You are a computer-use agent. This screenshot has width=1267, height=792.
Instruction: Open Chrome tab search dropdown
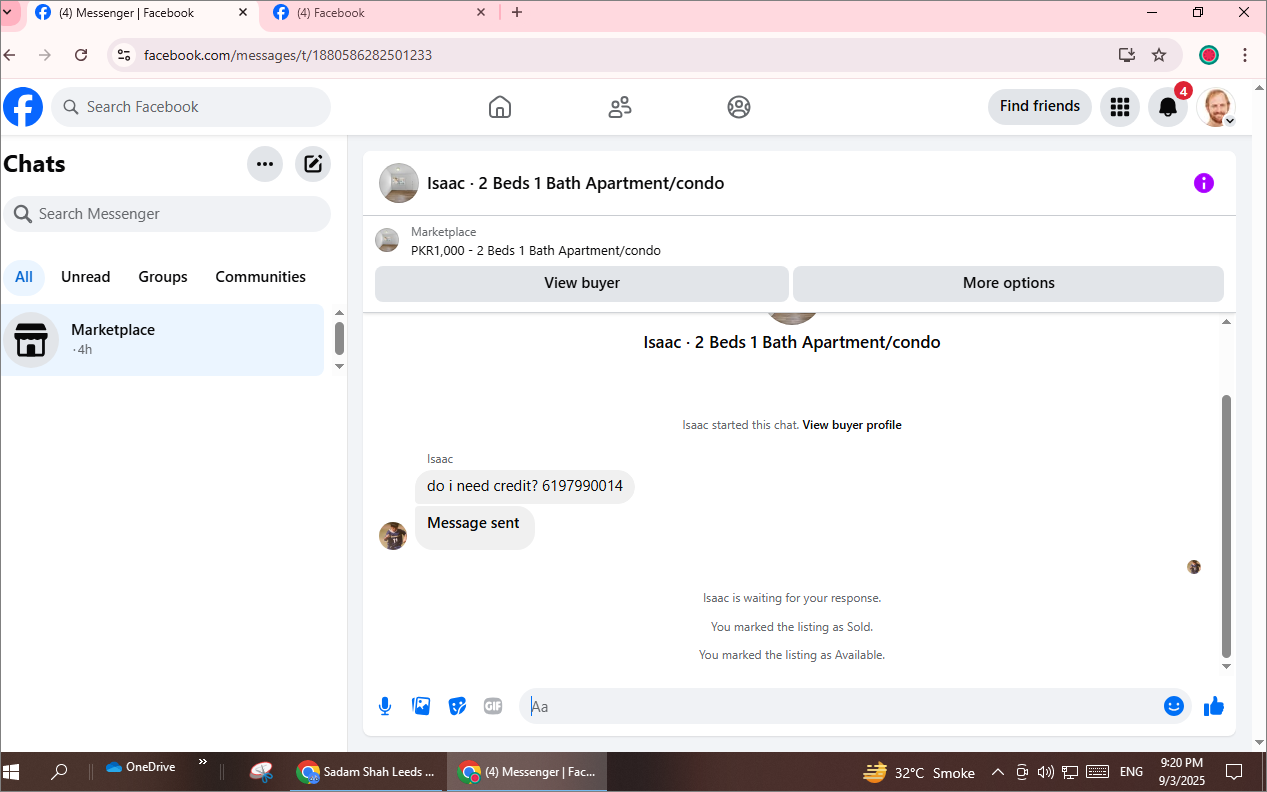(7, 13)
